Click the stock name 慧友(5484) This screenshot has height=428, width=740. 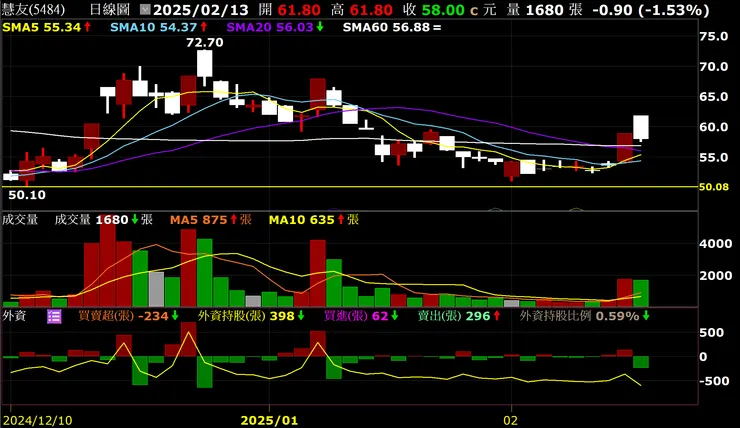click(34, 9)
